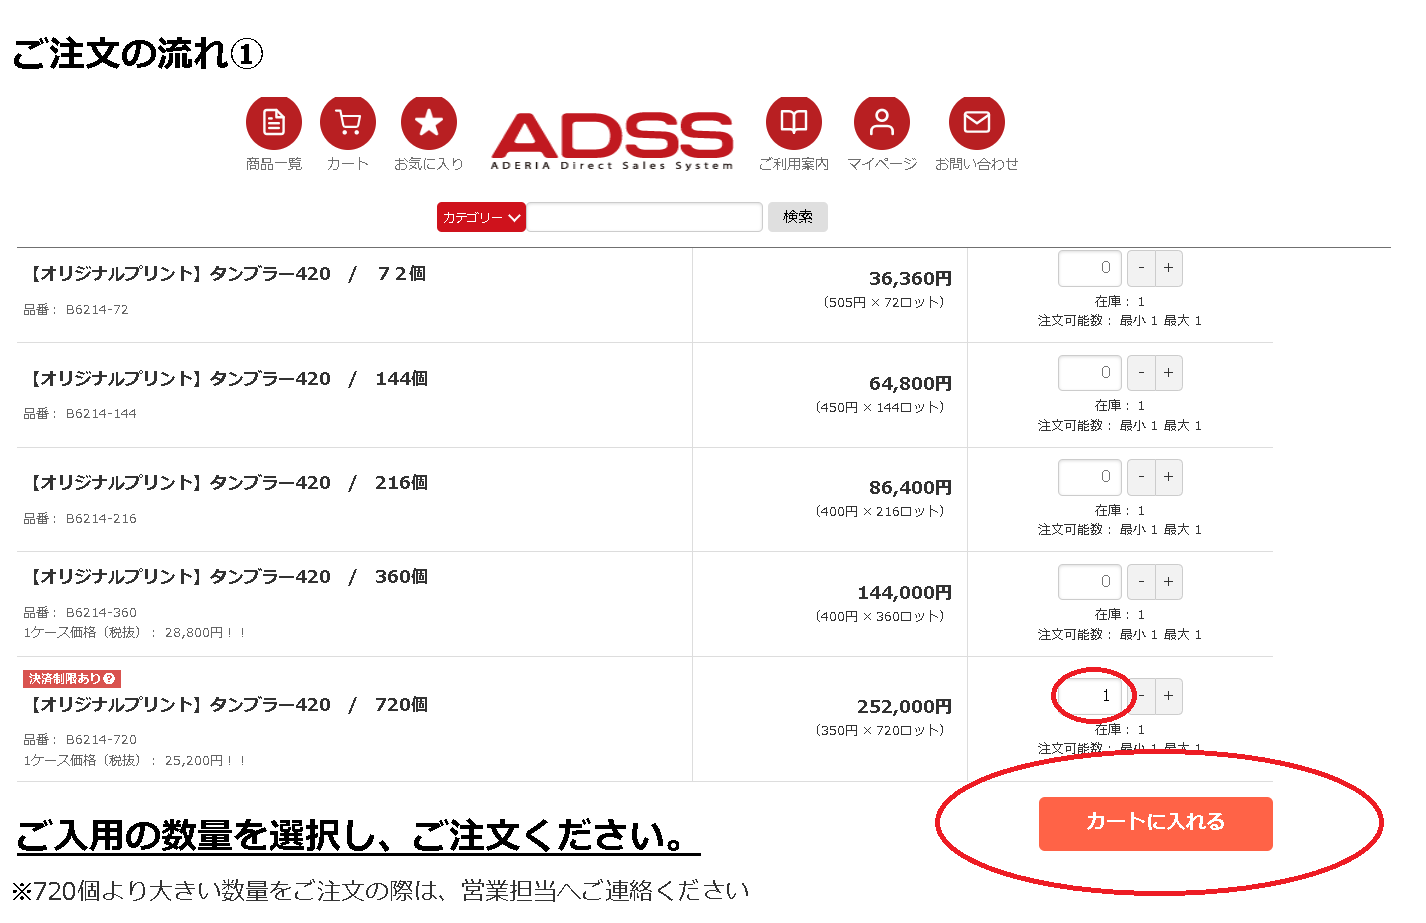Open the お問い合わせ mail icon
Image resolution: width=1426 pixels, height=923 pixels.
(977, 123)
